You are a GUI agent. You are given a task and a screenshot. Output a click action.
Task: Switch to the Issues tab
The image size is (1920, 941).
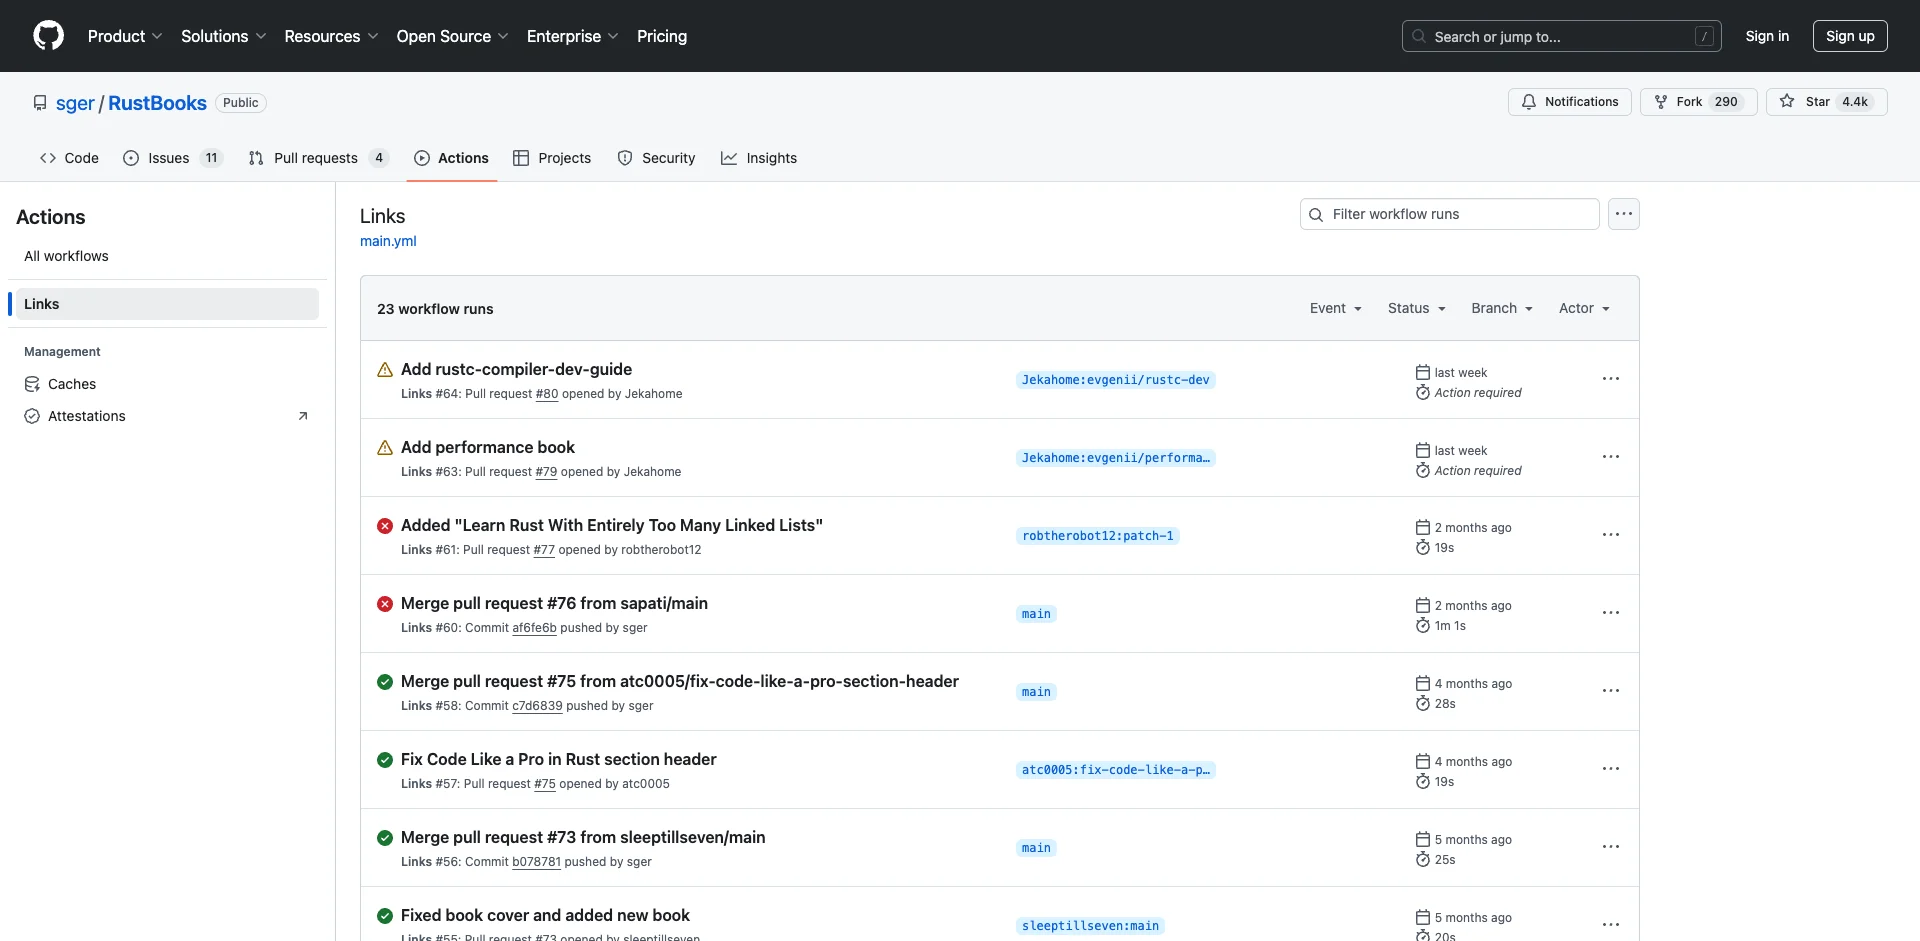[x=173, y=158]
